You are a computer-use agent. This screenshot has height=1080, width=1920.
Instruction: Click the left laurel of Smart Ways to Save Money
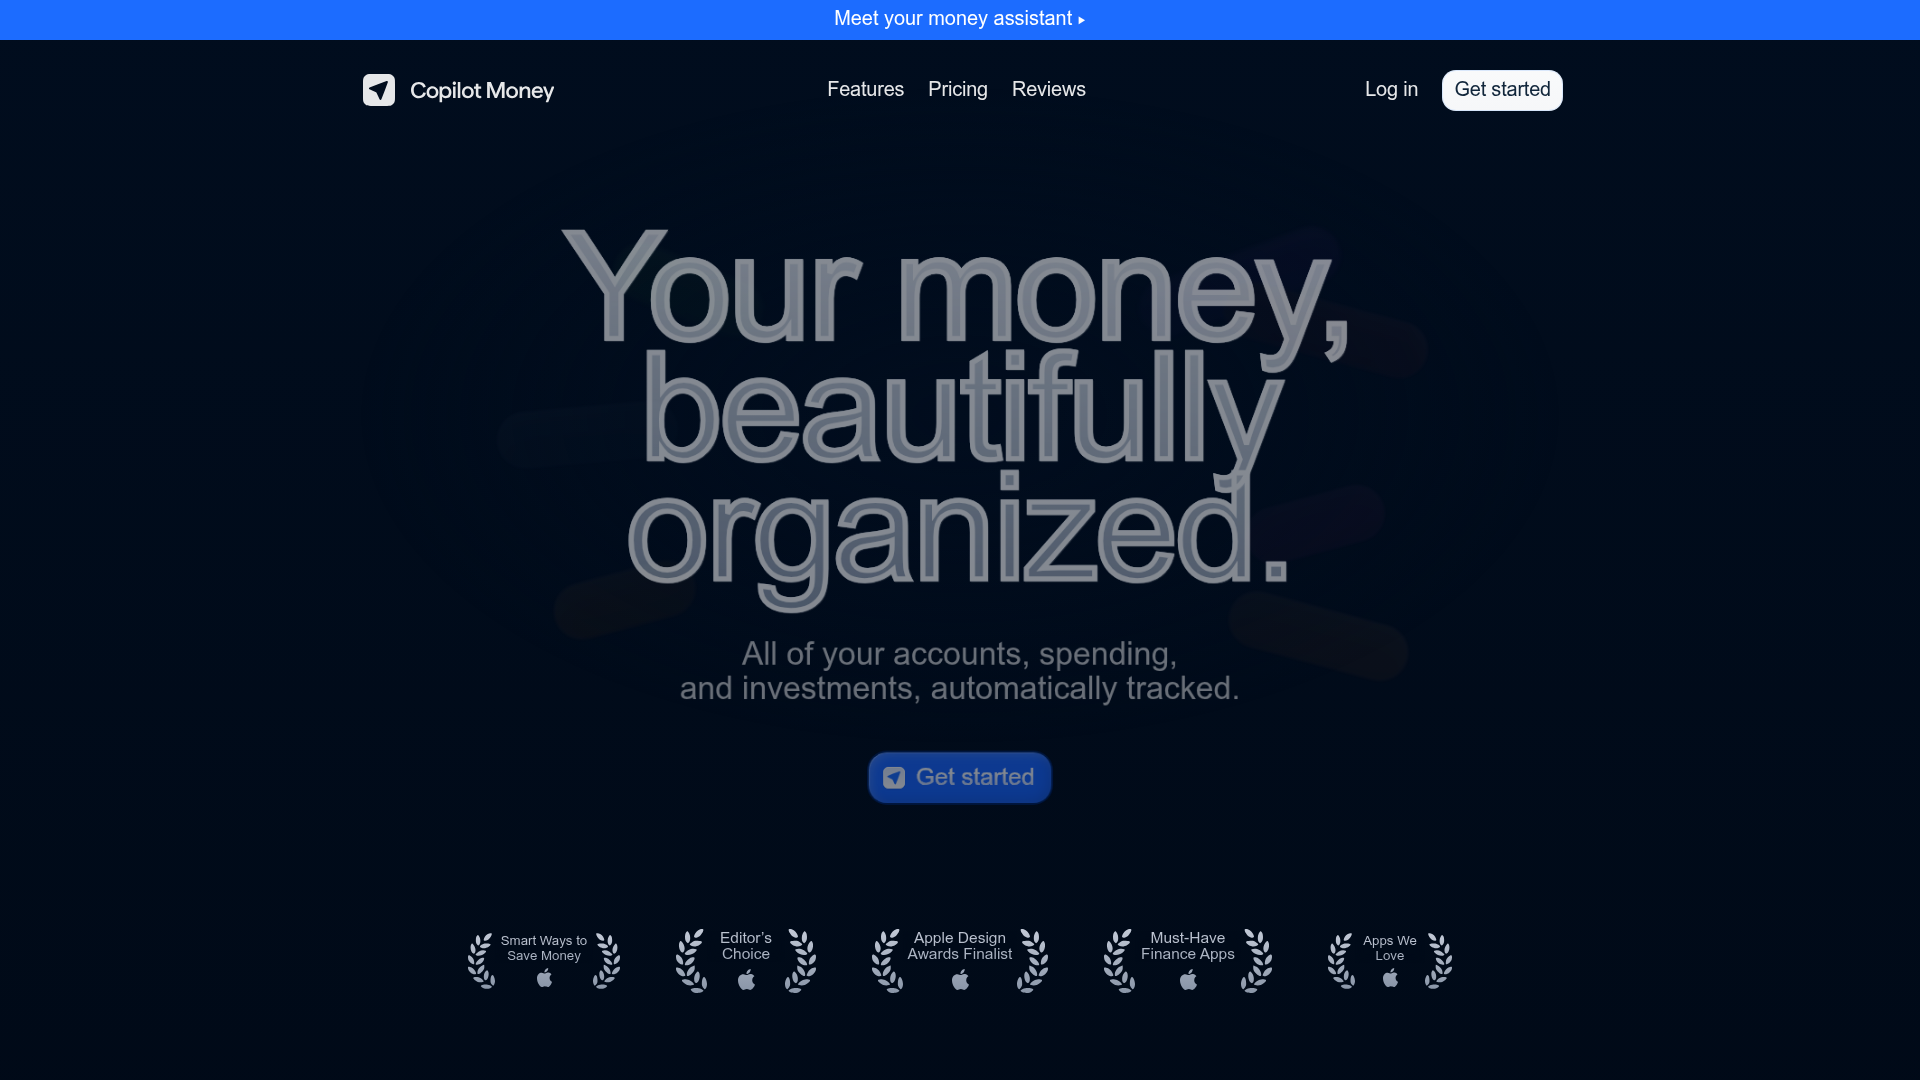click(481, 961)
